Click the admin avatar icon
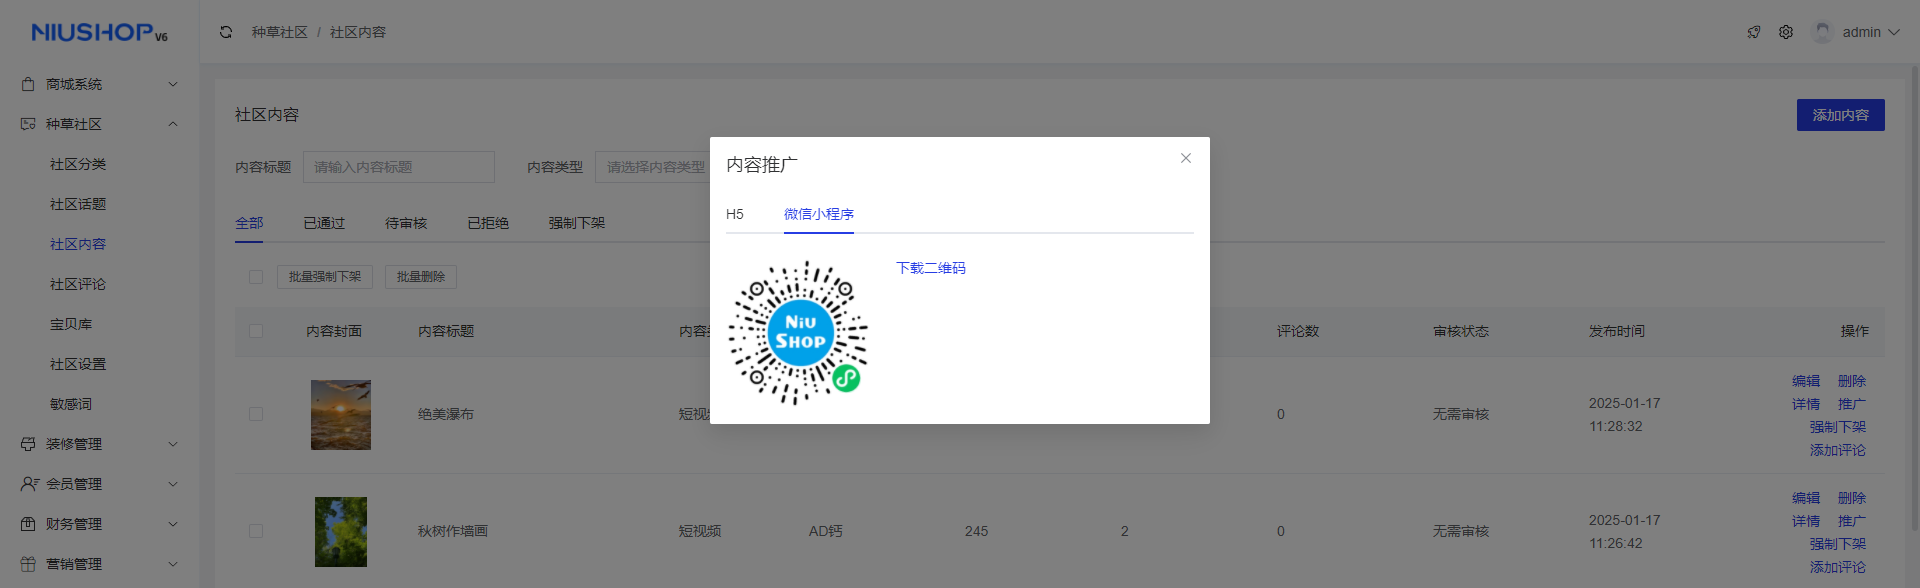 [x=1822, y=32]
